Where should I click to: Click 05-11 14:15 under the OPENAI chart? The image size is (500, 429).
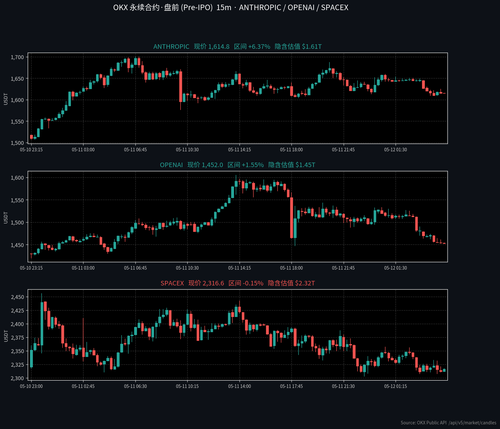pyautogui.click(x=239, y=268)
